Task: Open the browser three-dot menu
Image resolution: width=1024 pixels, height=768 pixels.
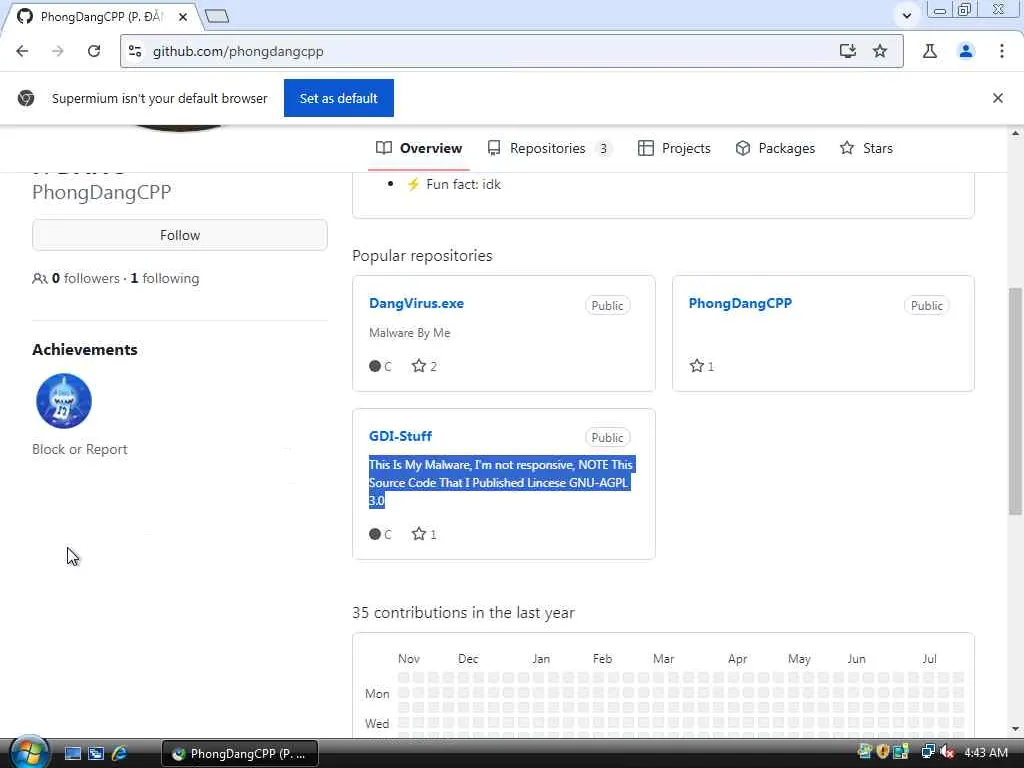Action: point(1002,51)
